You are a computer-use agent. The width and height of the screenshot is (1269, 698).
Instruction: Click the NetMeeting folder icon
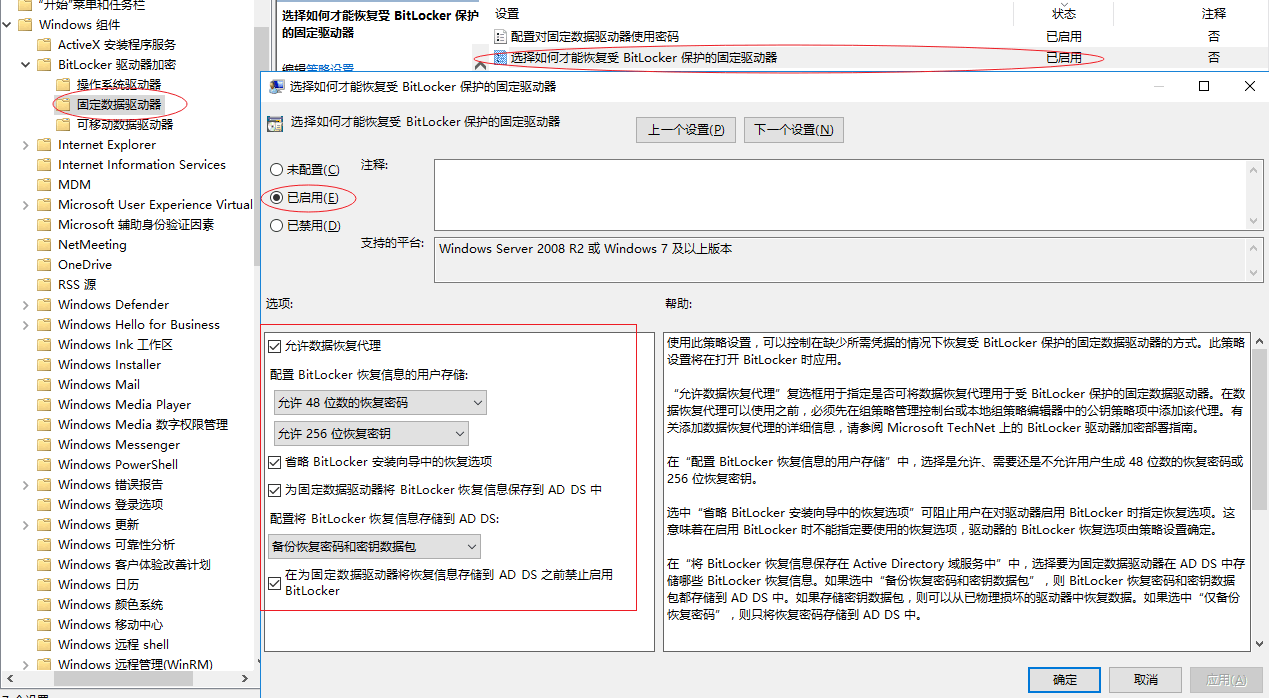click(x=46, y=244)
